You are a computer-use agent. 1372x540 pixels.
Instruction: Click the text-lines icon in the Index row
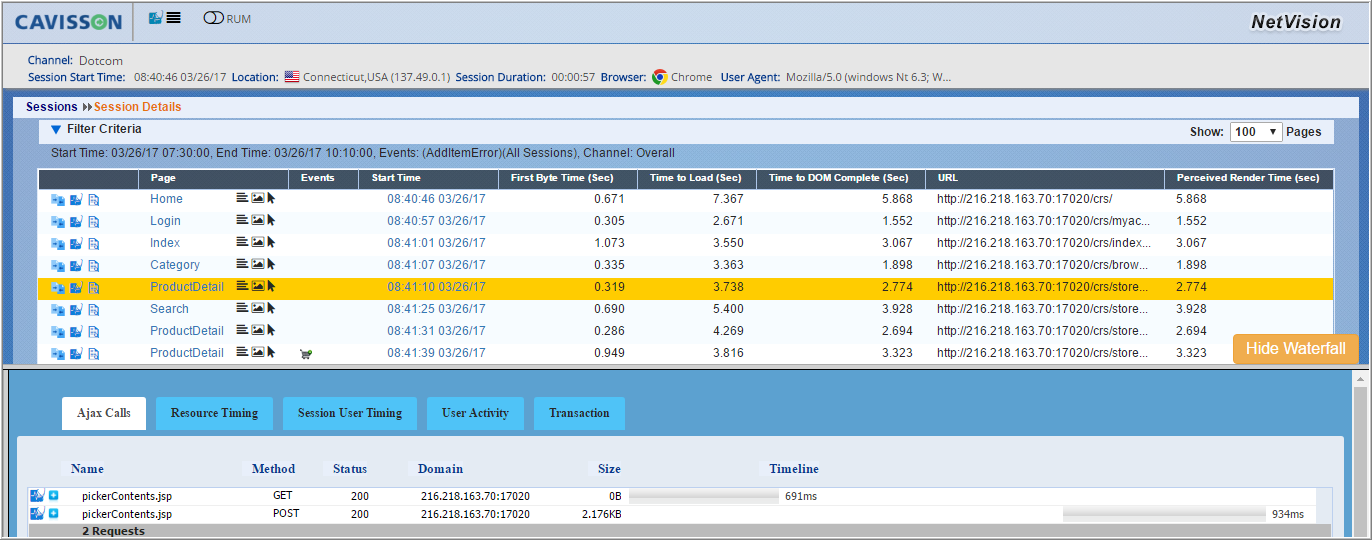(x=242, y=242)
